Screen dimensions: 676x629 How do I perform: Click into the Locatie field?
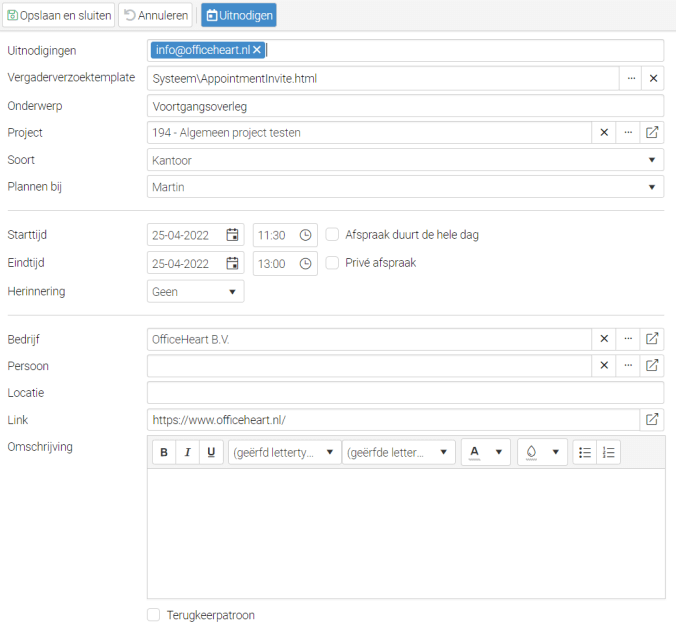click(x=405, y=393)
